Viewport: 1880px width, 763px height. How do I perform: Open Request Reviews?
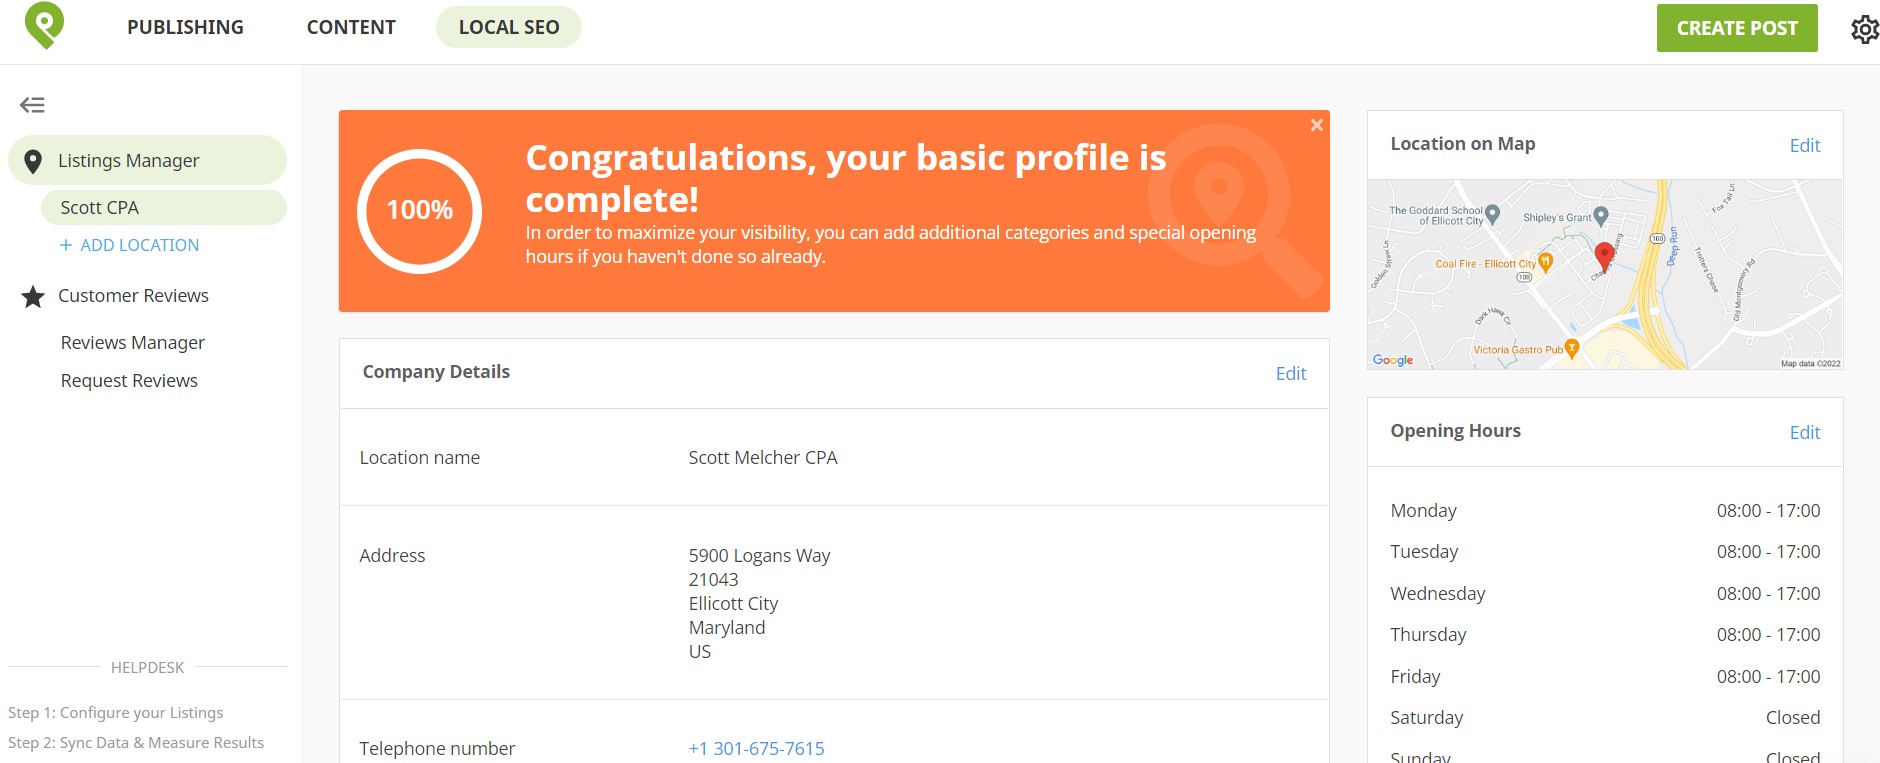[129, 380]
